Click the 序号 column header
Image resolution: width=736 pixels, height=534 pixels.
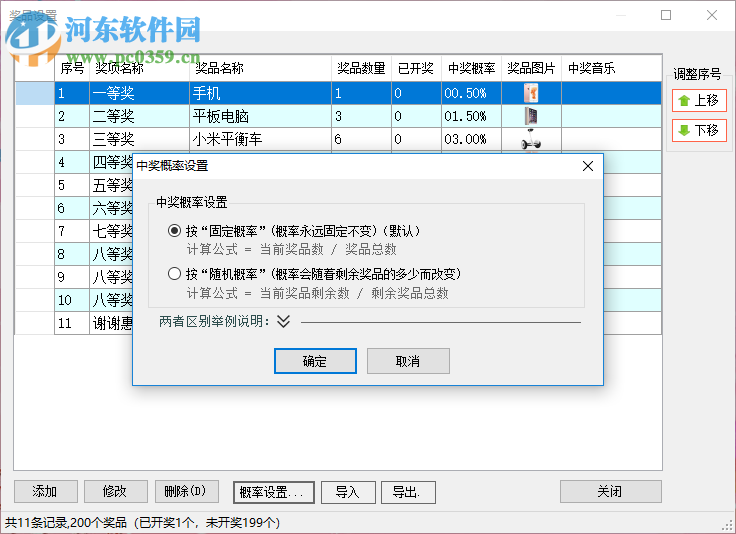pyautogui.click(x=72, y=69)
